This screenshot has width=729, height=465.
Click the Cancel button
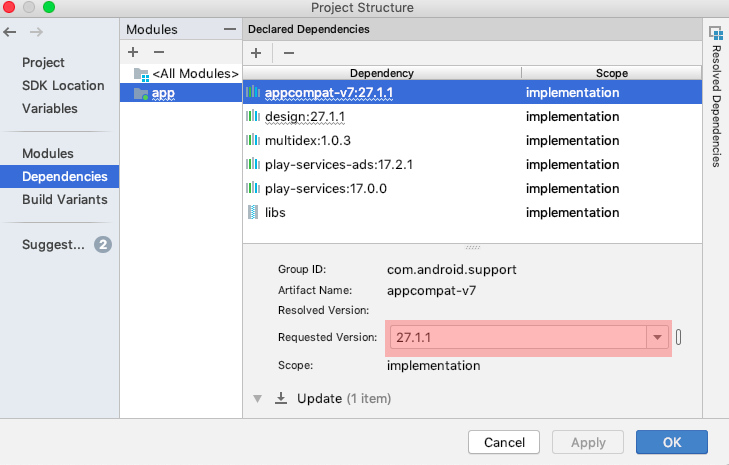504,442
